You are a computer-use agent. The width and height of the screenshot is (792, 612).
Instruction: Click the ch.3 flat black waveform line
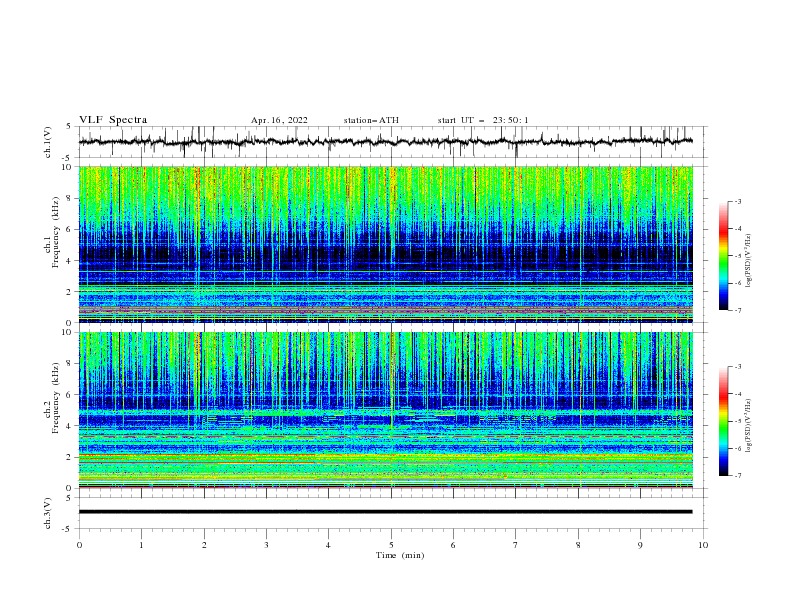point(386,512)
